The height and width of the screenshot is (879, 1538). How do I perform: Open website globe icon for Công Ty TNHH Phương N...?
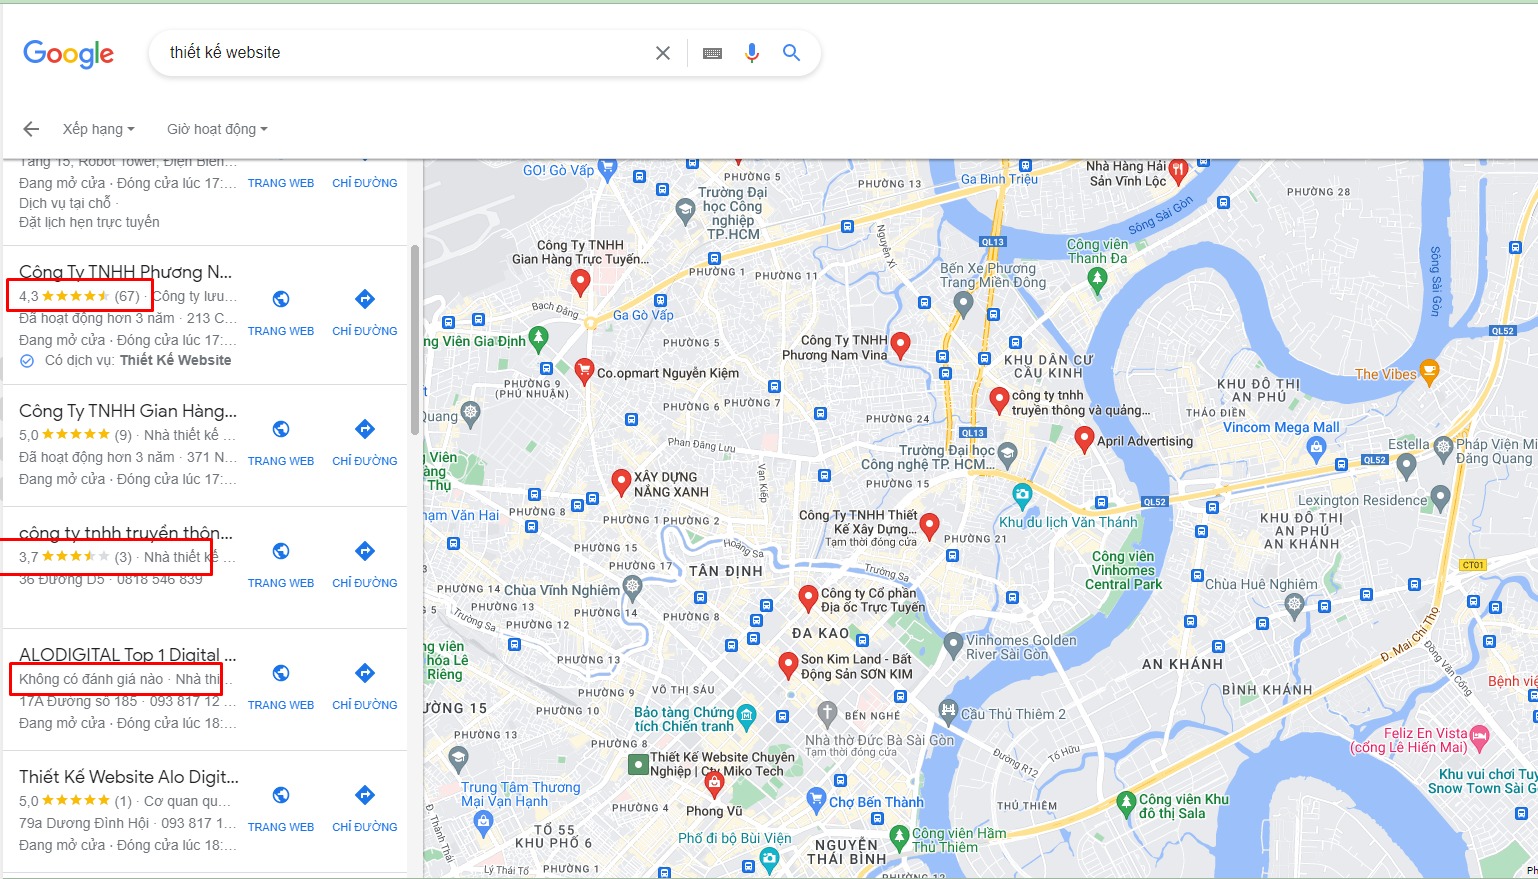coord(281,299)
